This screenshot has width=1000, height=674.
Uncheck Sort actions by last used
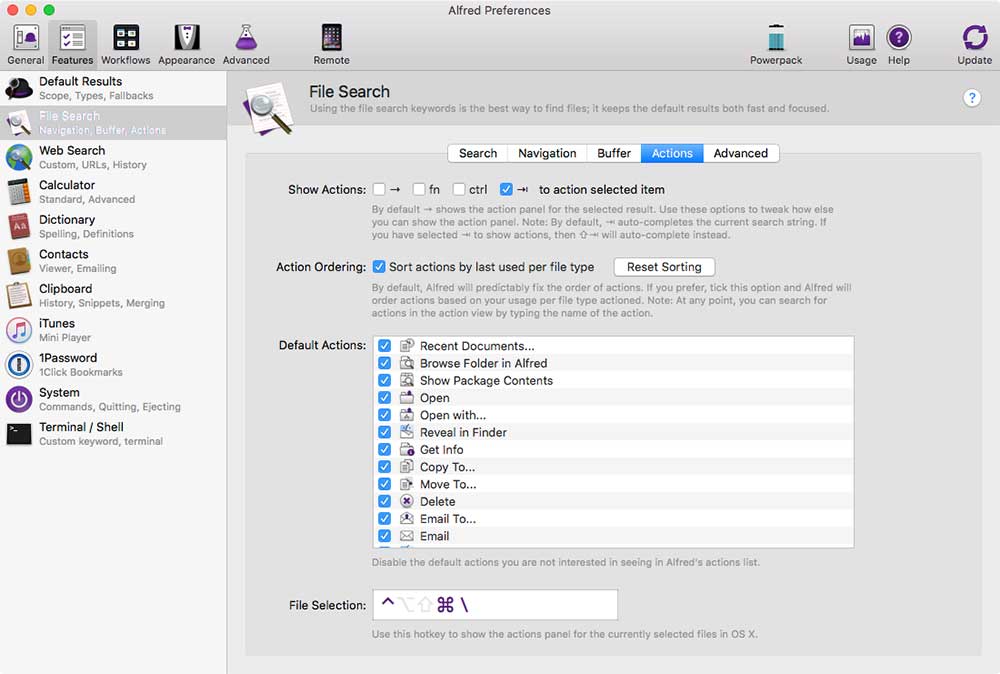click(x=384, y=267)
